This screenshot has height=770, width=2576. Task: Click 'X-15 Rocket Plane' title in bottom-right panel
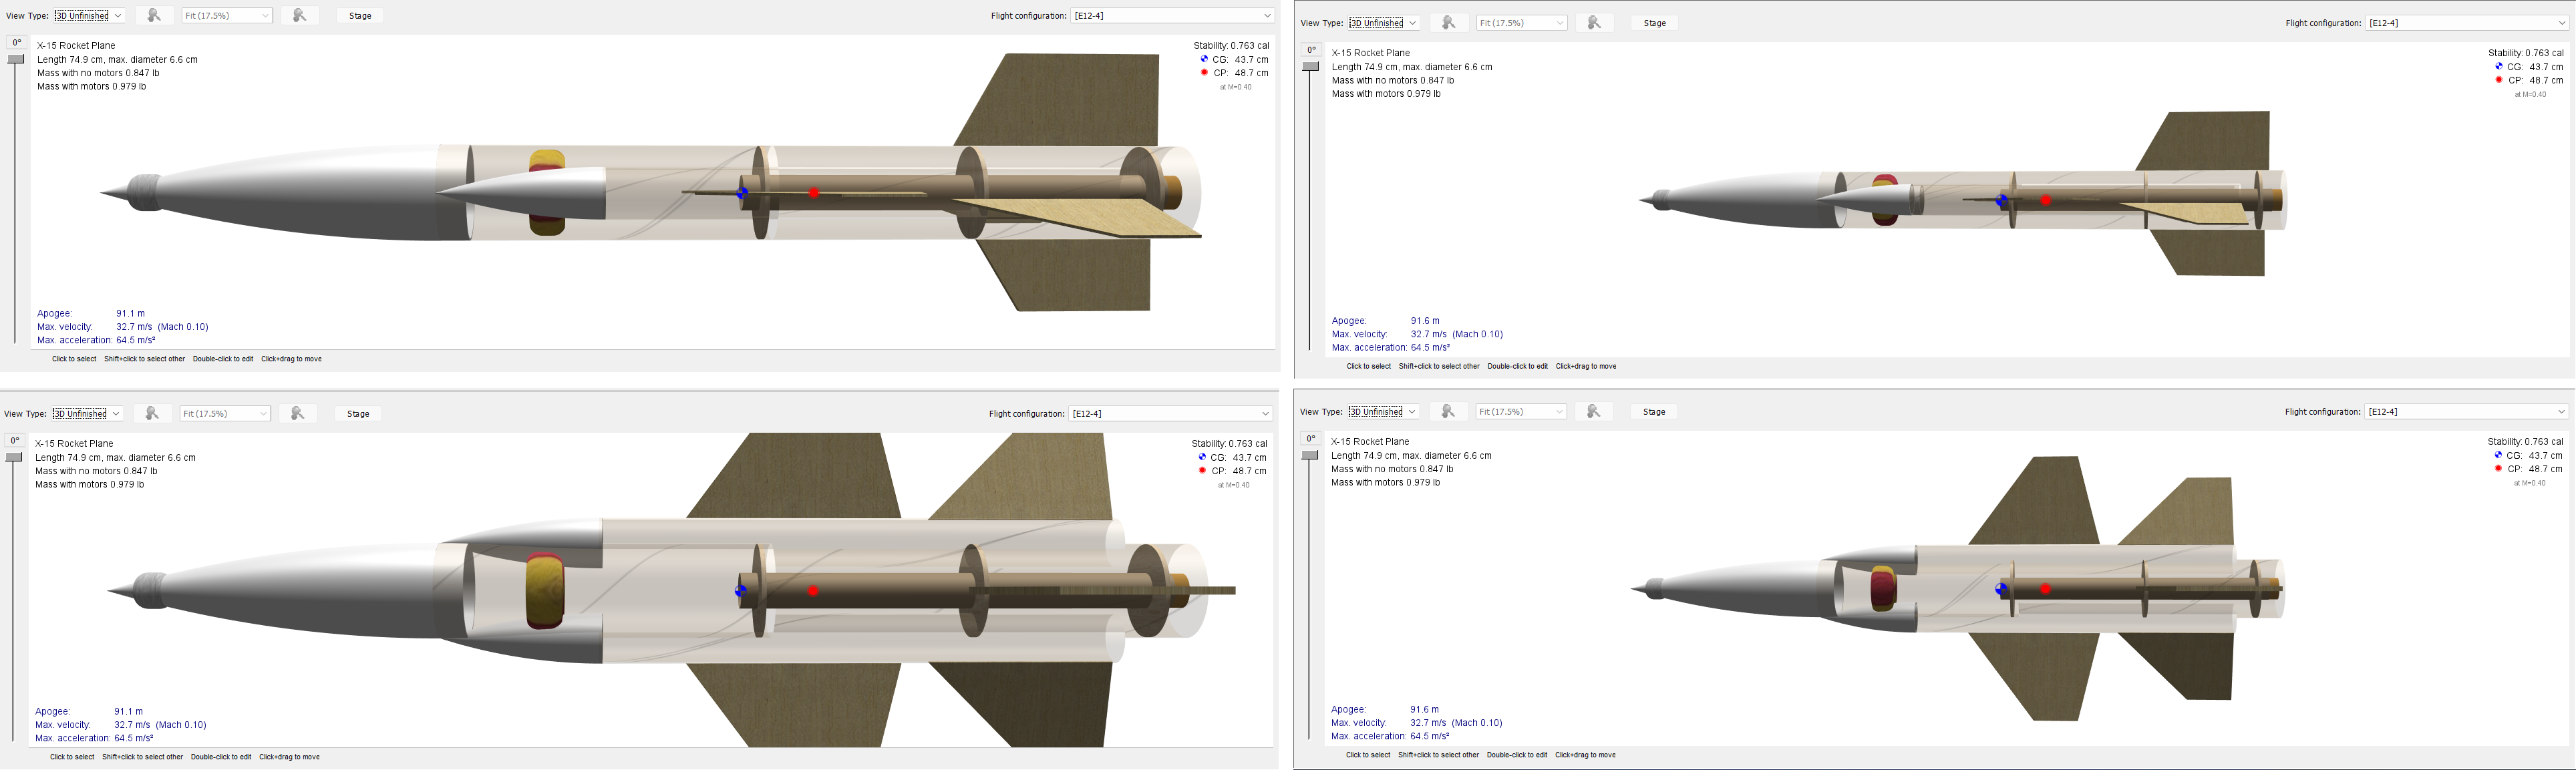1370,441
